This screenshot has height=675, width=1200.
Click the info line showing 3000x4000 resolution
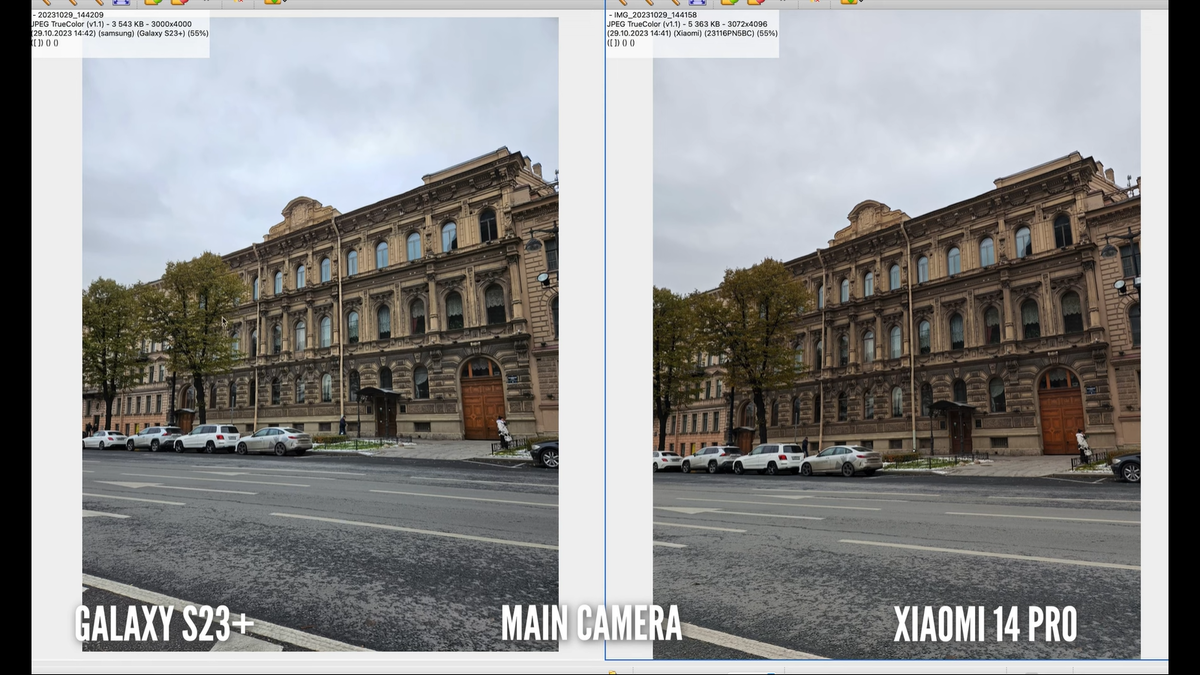[x=112, y=24]
